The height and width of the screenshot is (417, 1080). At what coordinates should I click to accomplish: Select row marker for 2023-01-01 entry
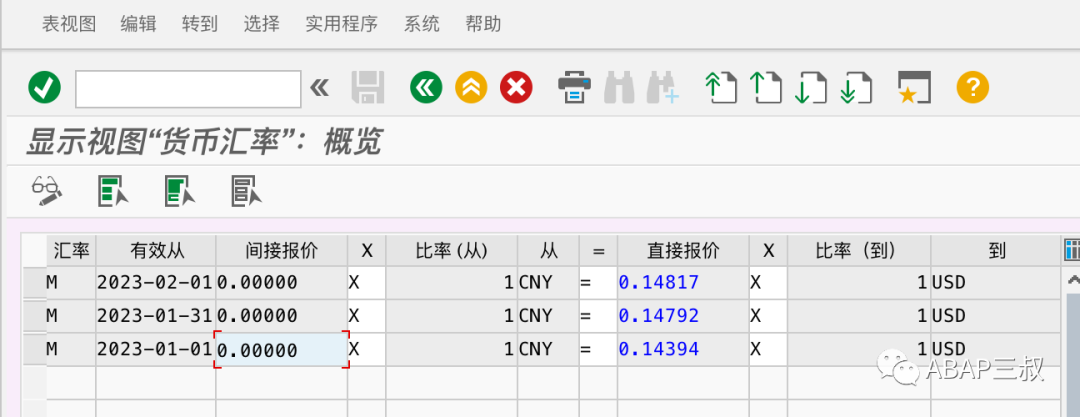point(34,349)
